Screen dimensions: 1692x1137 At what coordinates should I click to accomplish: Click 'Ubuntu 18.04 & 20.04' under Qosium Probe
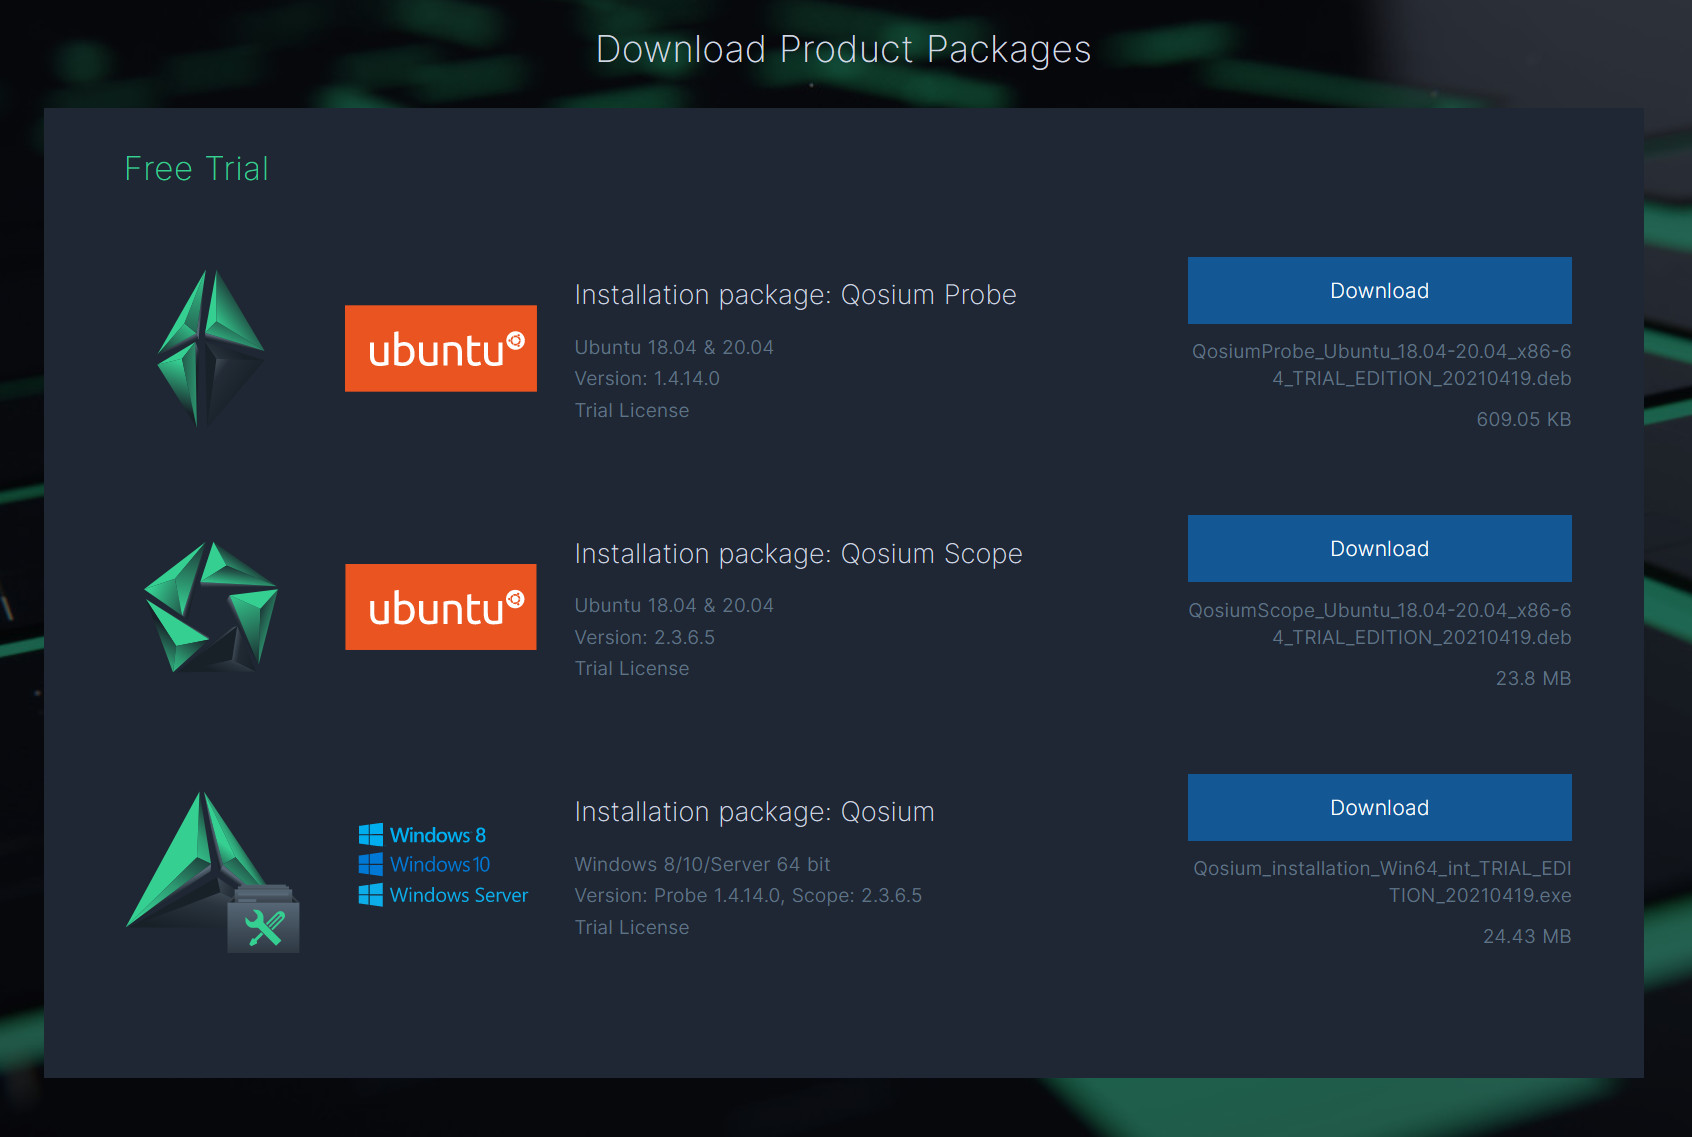point(674,347)
